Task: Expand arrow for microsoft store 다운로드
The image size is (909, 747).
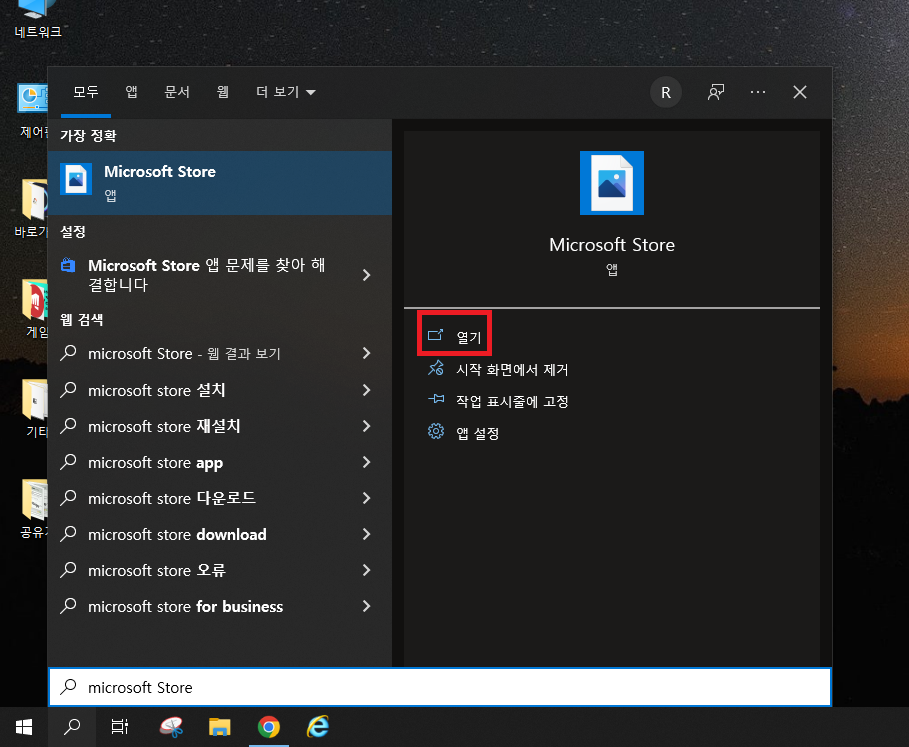Action: [366, 498]
